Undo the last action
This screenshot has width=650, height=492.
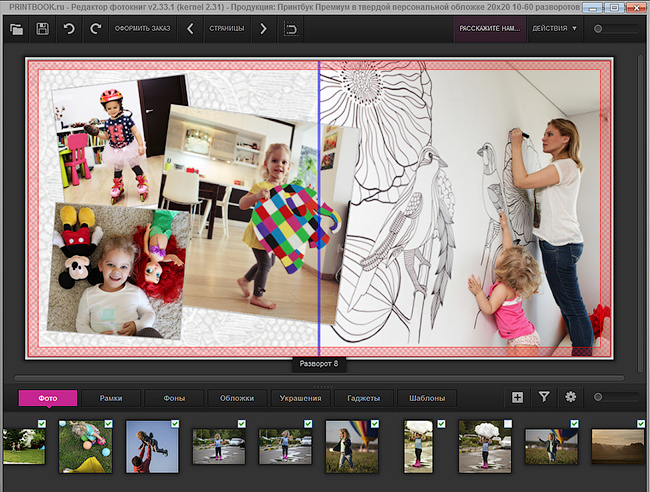69,29
